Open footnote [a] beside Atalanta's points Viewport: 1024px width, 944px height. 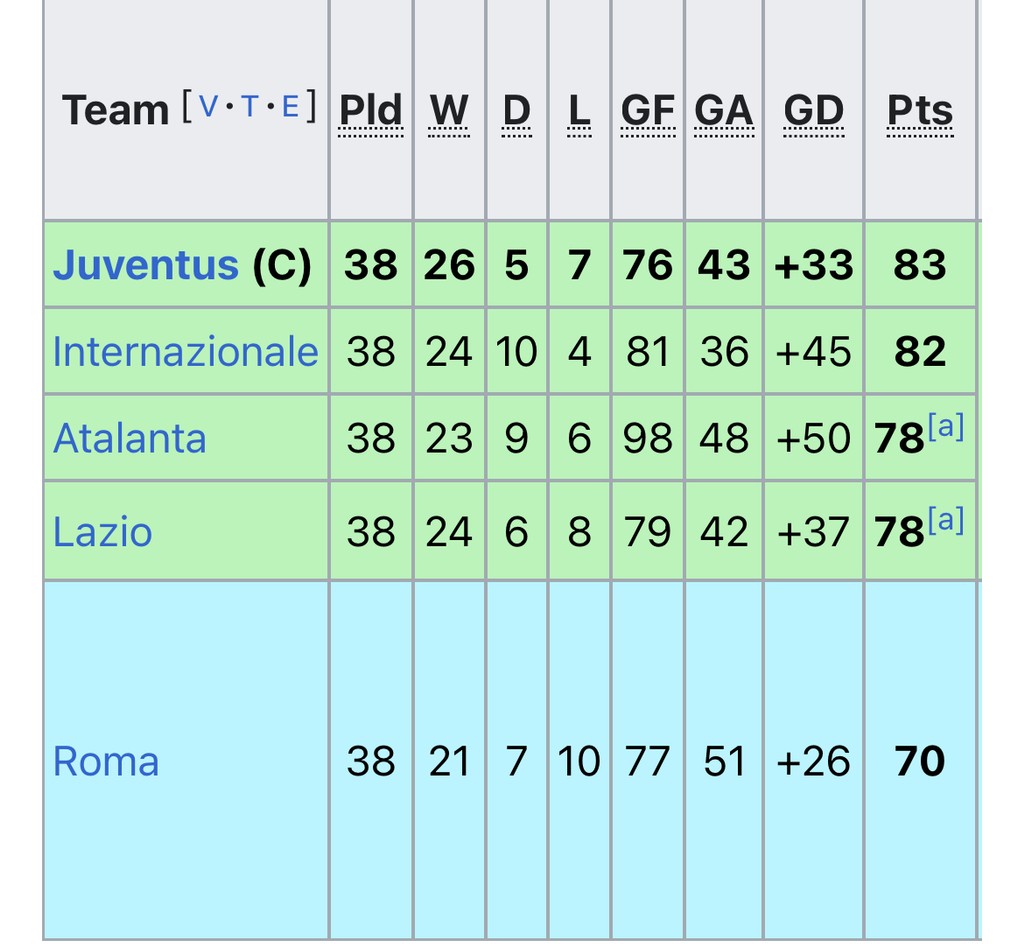(x=946, y=427)
